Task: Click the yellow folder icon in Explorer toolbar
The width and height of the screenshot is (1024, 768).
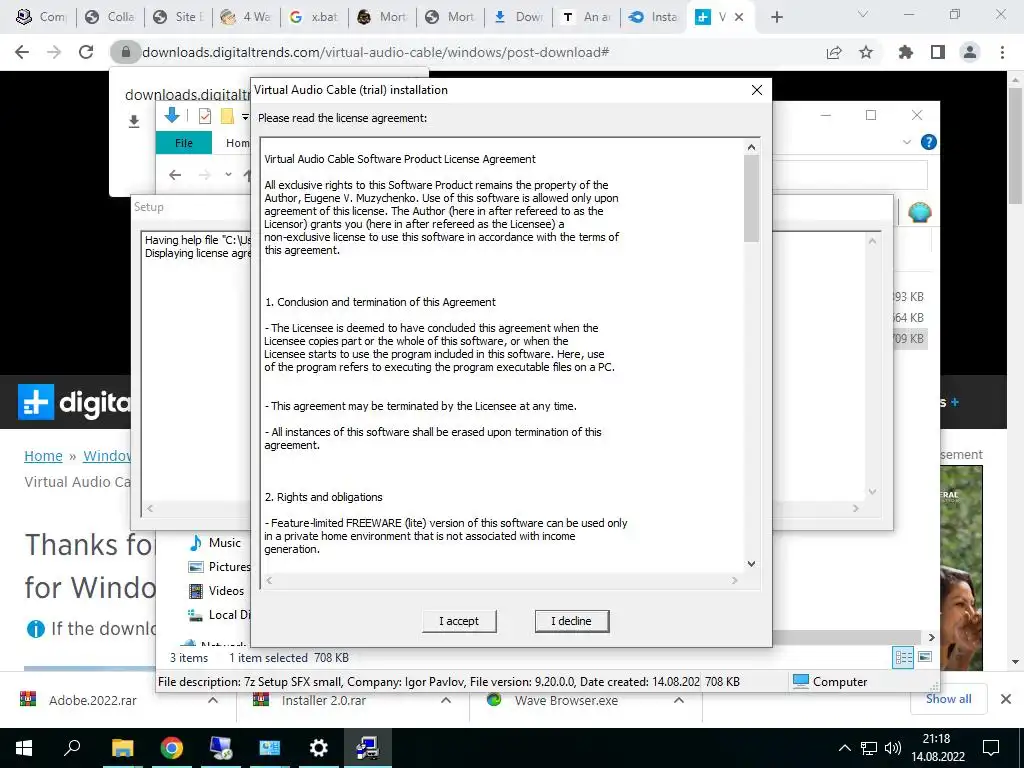Action: click(227, 116)
